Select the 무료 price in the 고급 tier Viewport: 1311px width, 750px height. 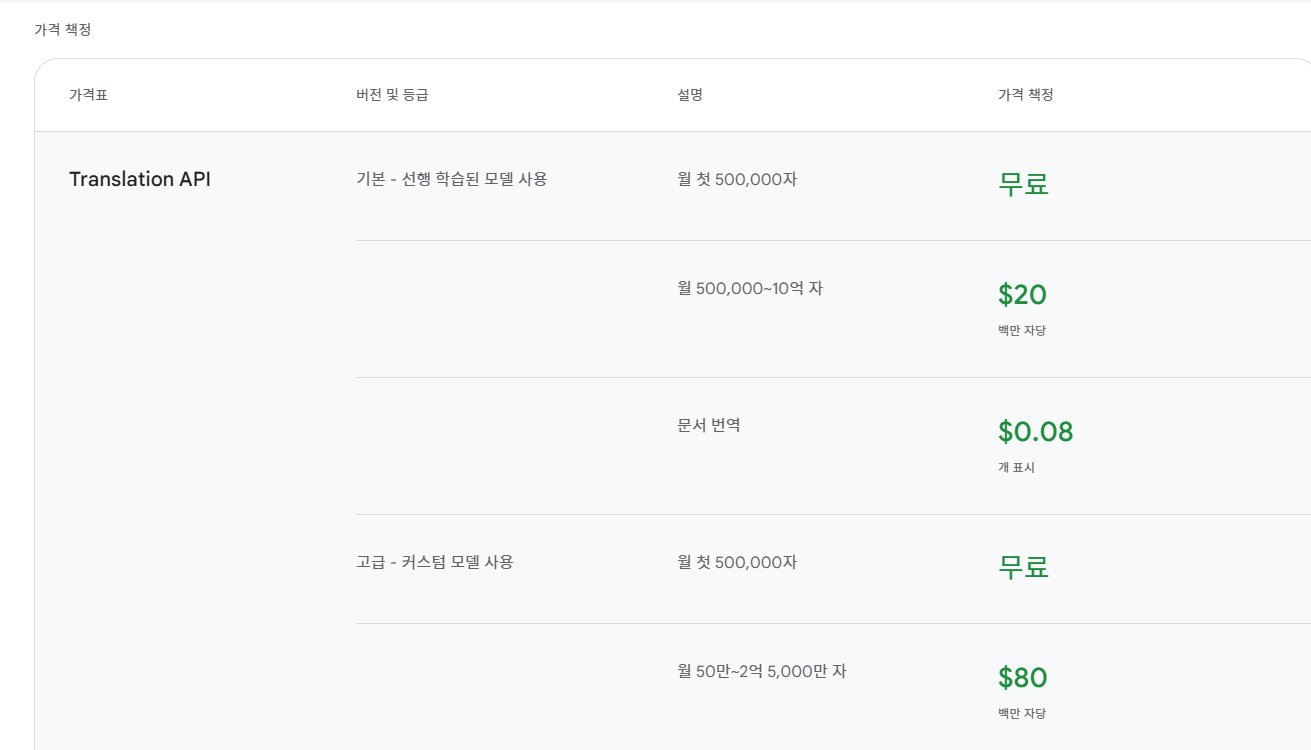1023,567
